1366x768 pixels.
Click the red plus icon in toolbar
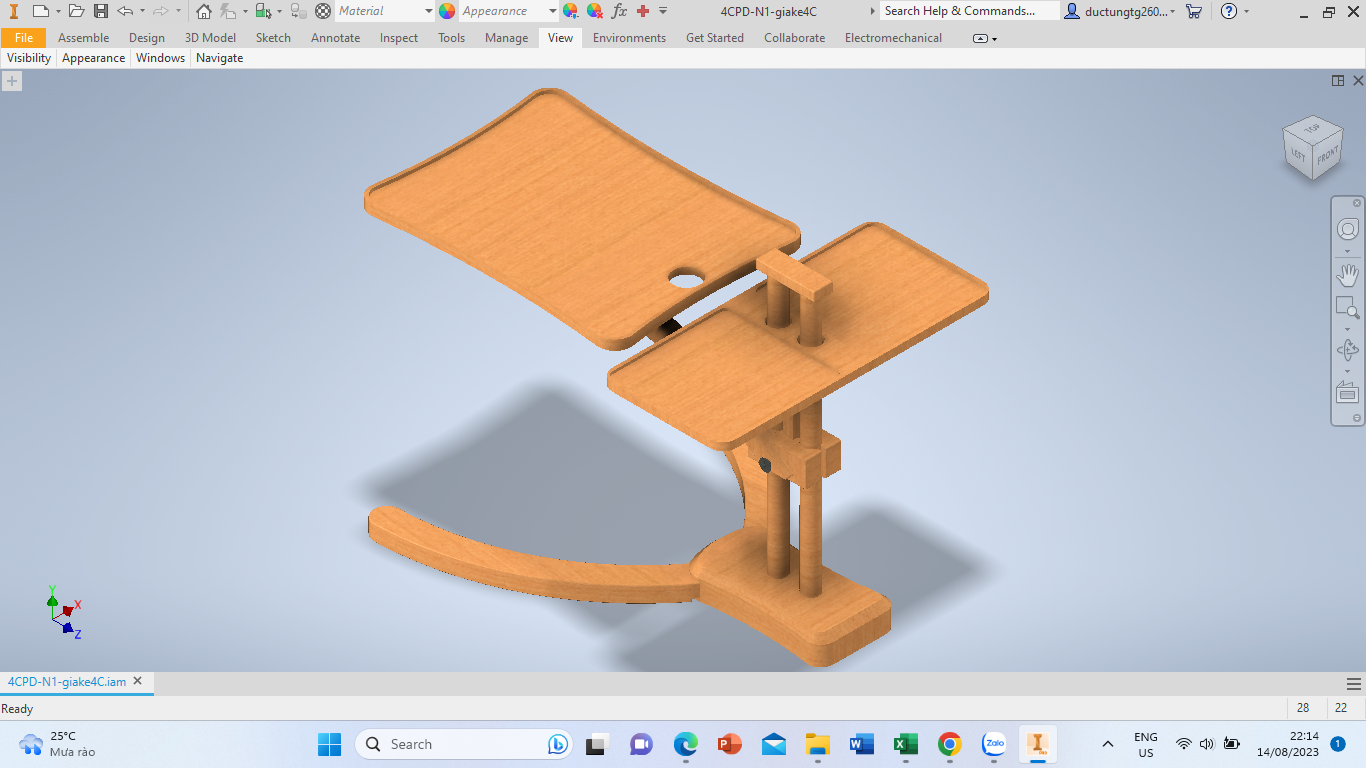point(643,11)
